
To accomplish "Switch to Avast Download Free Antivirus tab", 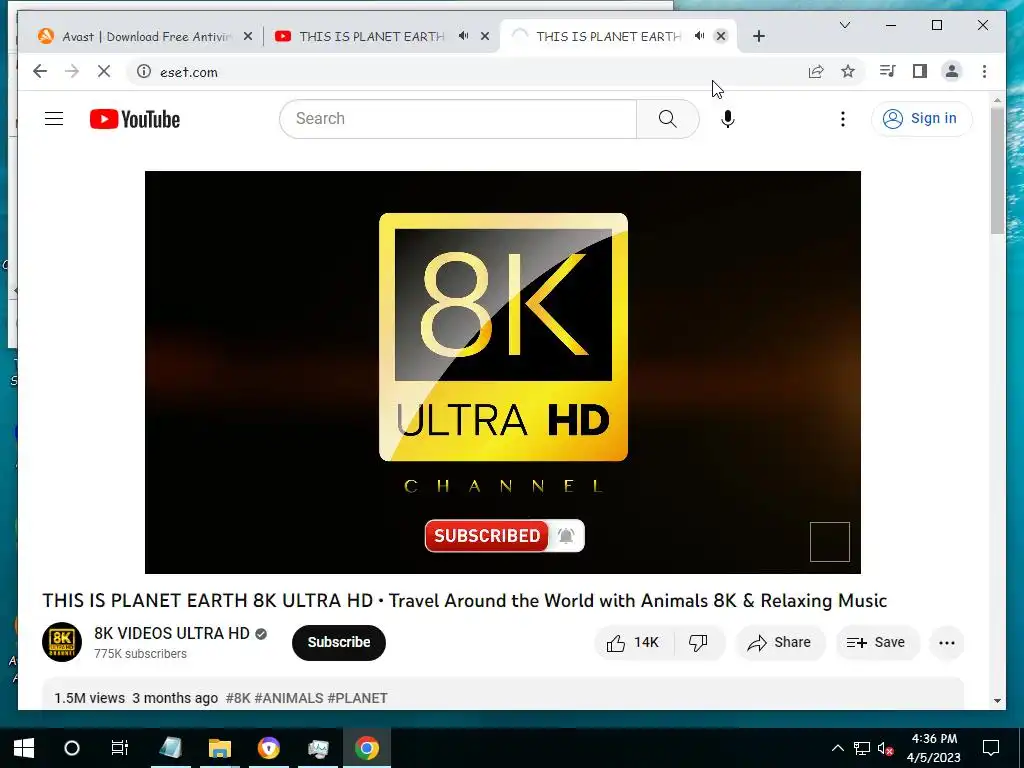I will point(145,36).
